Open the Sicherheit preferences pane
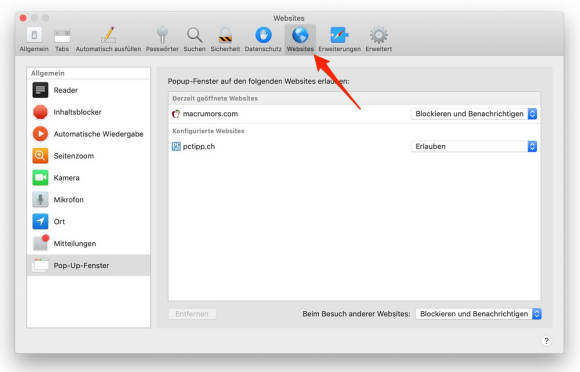Viewport: 580px width, 372px height. coord(225,39)
